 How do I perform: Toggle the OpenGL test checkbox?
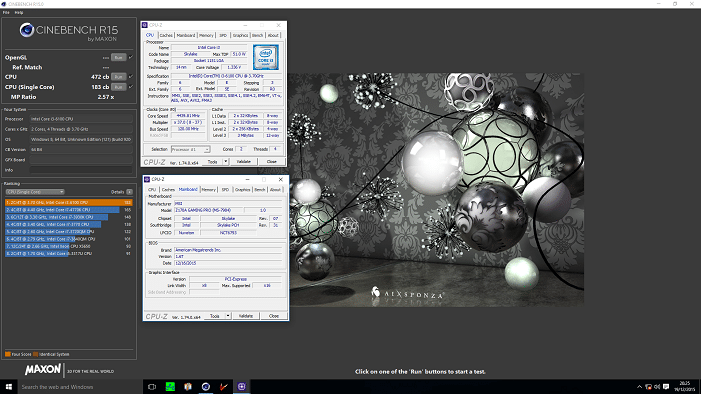pos(131,57)
